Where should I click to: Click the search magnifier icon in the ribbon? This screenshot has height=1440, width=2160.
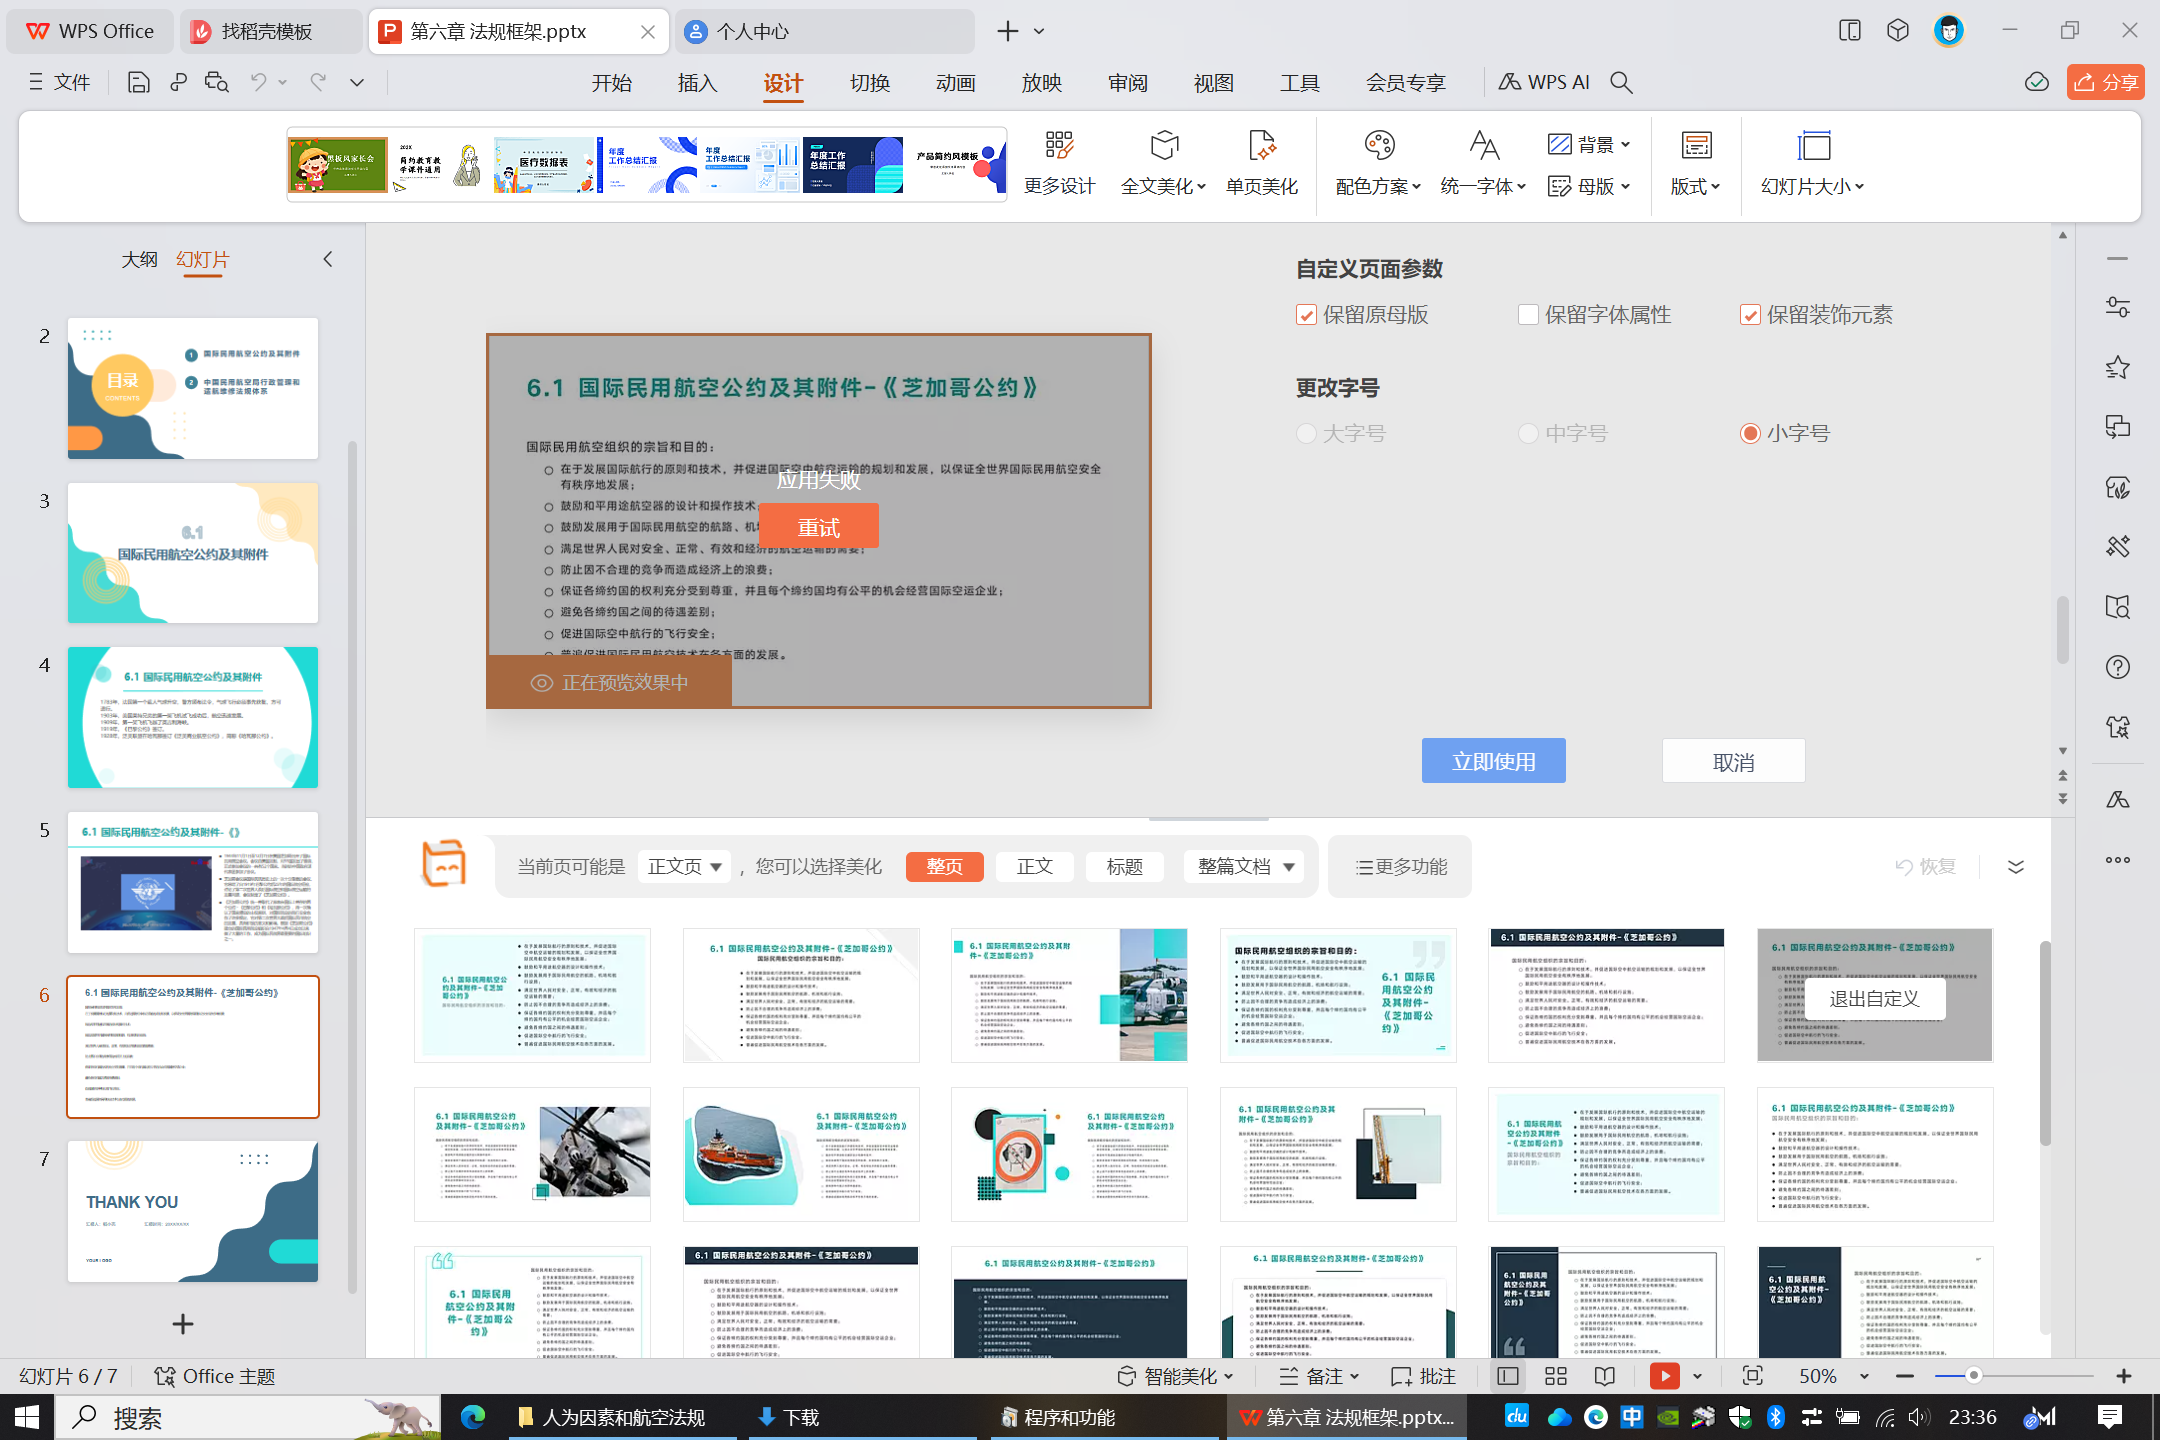click(1622, 82)
